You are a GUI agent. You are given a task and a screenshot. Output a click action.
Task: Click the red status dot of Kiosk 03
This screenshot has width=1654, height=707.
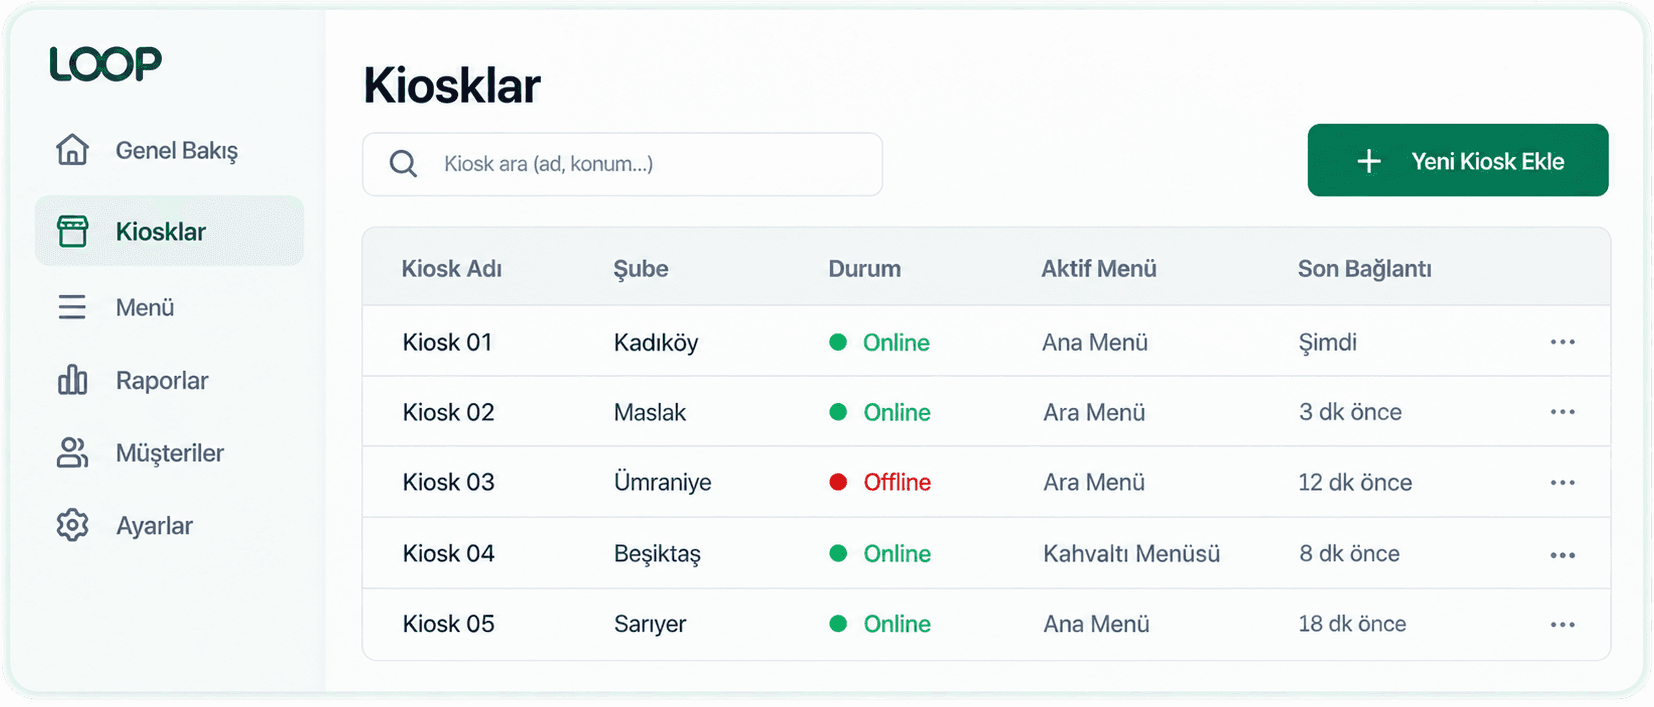[x=838, y=482]
